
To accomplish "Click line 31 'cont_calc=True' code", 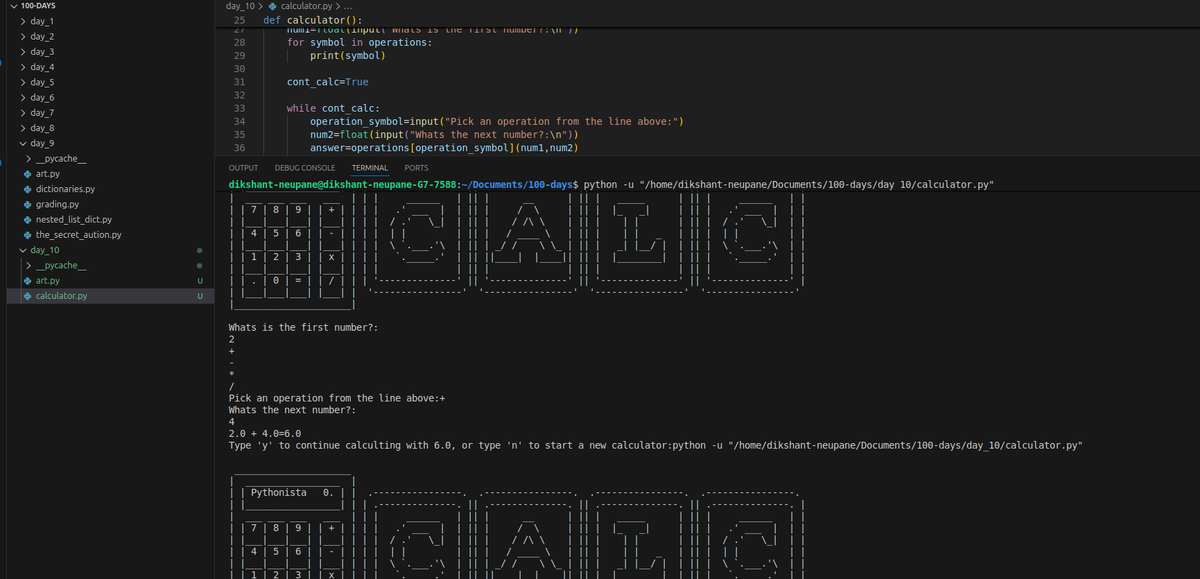I will (x=327, y=82).
